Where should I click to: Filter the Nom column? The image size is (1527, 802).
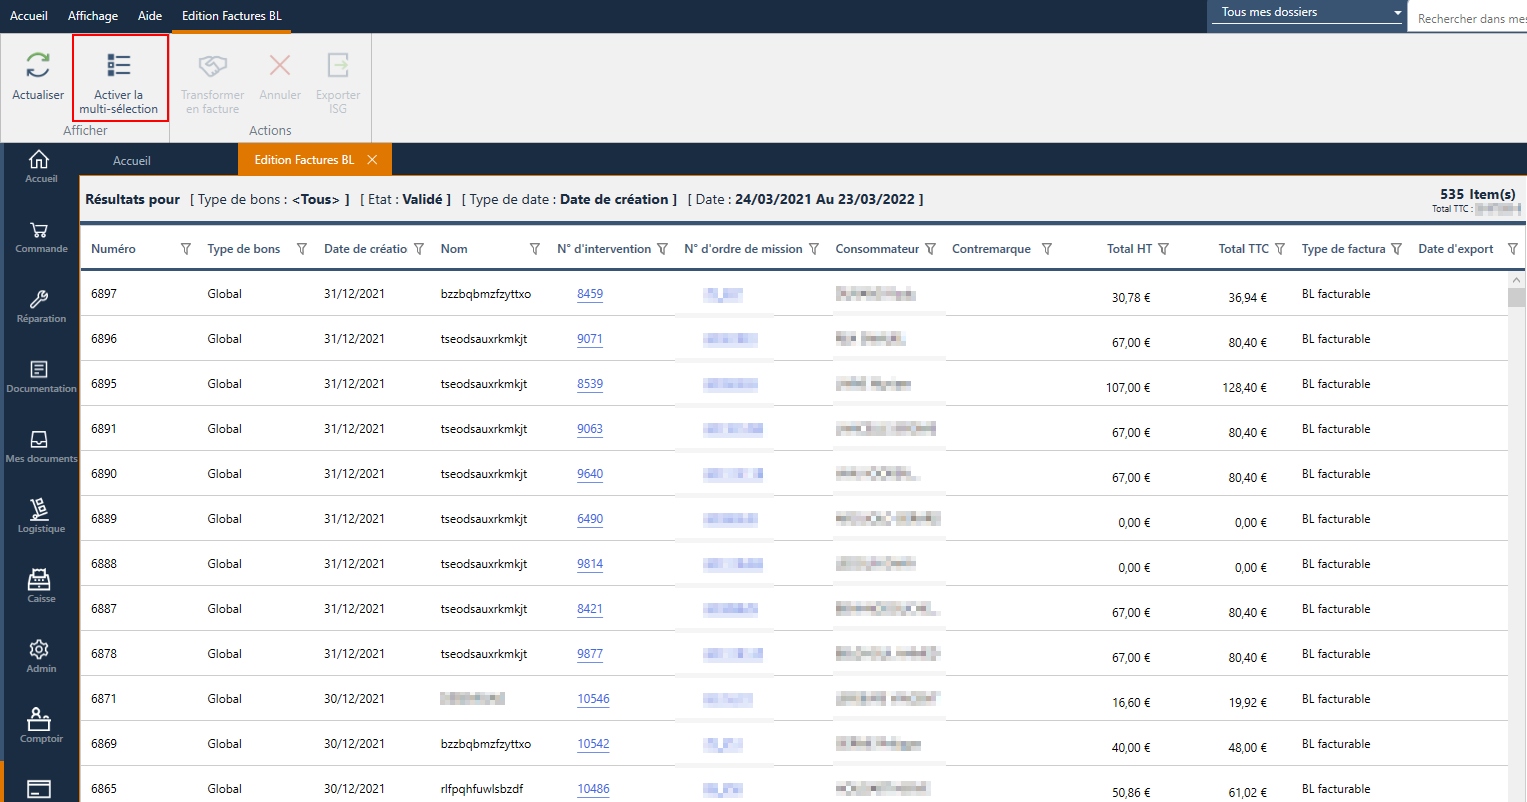[535, 249]
